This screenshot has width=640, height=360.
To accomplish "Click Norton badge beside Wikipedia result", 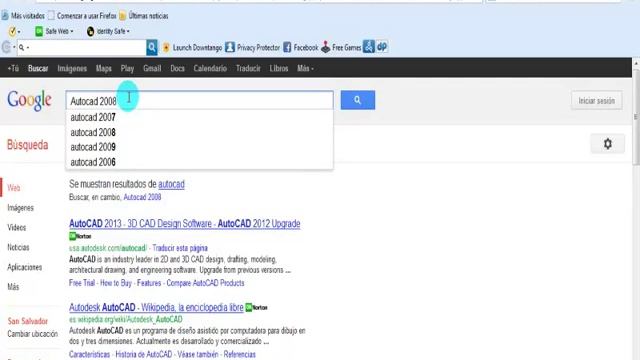I will tap(256, 307).
